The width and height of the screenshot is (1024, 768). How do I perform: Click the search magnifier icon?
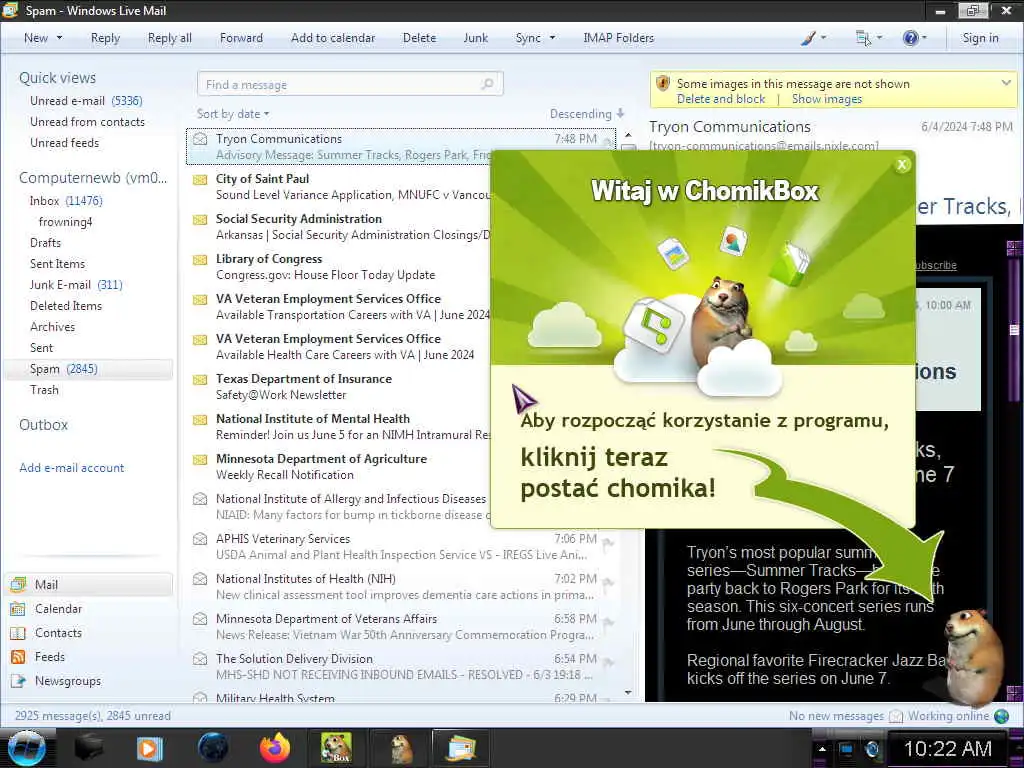coord(487,84)
